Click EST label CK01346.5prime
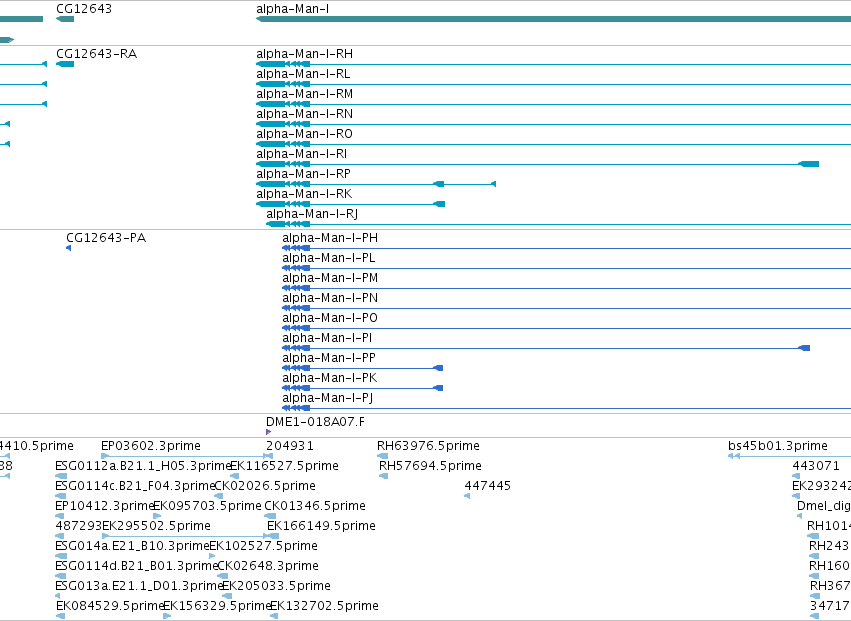This screenshot has width=851, height=621. coord(315,506)
